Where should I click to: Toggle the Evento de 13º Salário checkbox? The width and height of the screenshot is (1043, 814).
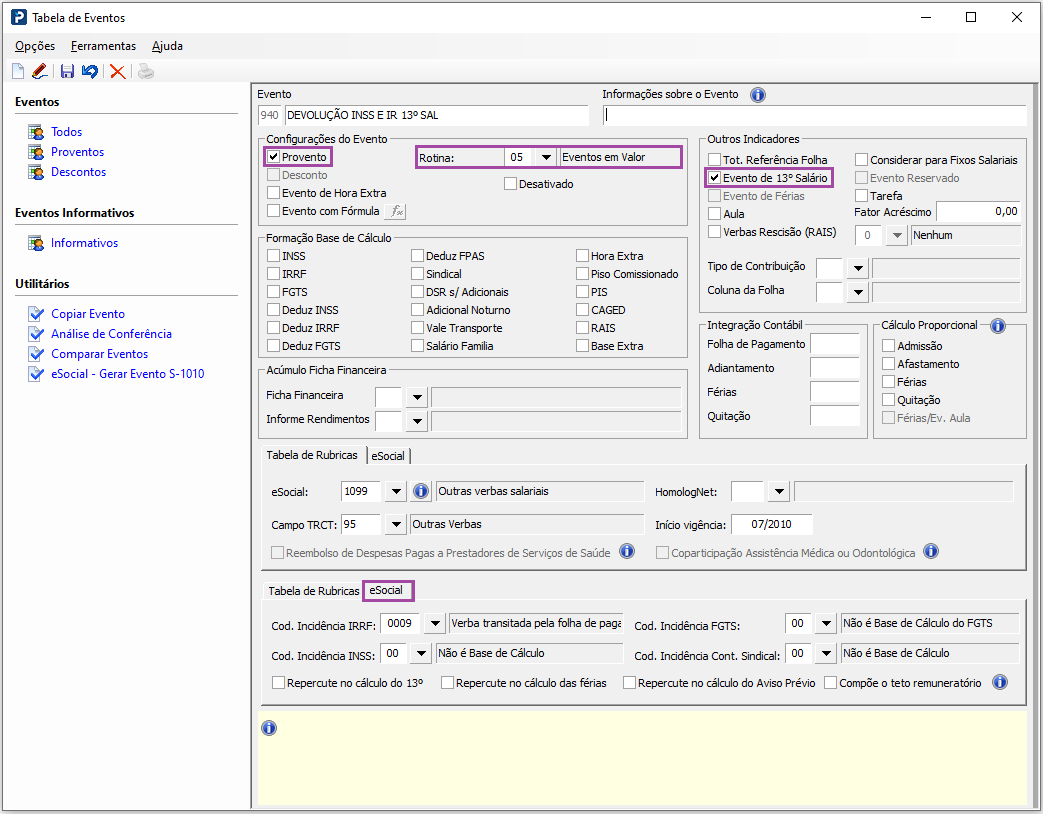click(x=714, y=178)
